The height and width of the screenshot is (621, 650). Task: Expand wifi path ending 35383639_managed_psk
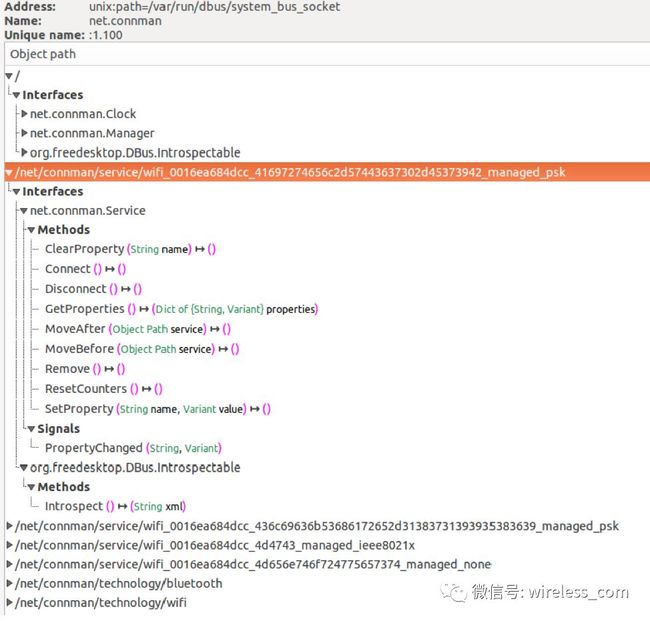tap(9, 526)
